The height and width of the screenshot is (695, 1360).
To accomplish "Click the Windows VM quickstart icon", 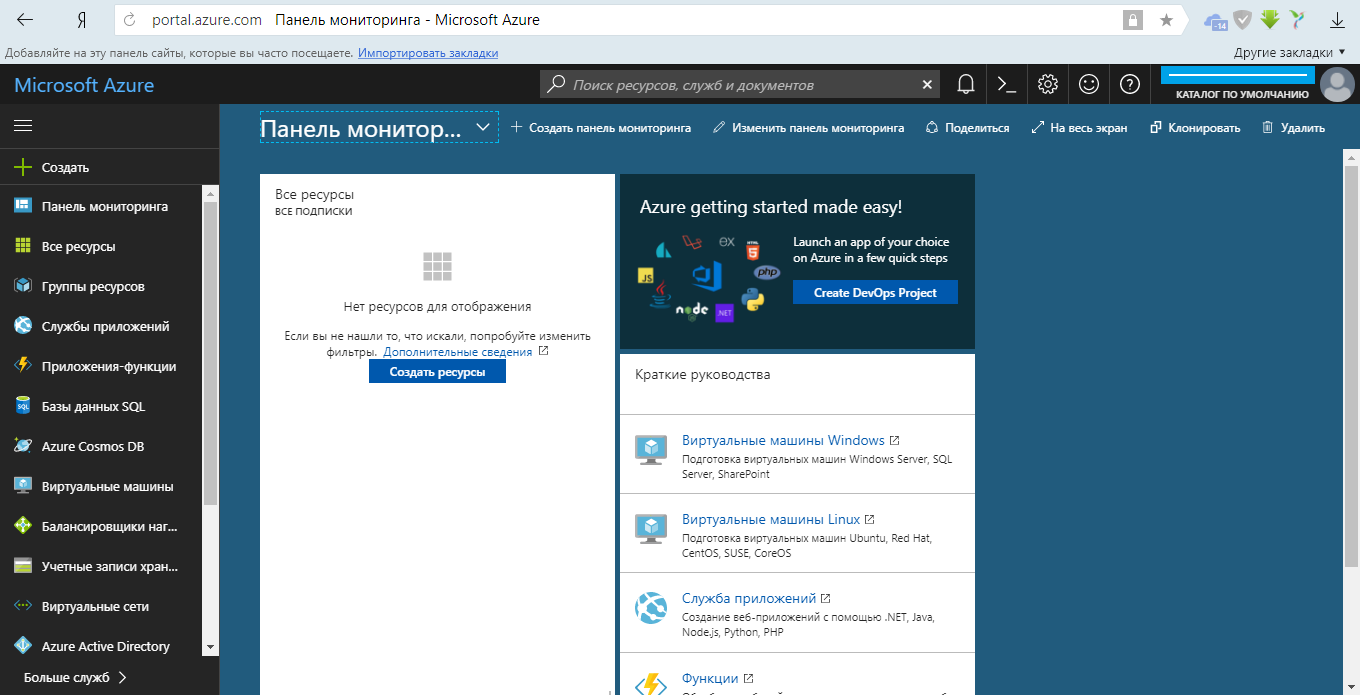I will [x=651, y=450].
